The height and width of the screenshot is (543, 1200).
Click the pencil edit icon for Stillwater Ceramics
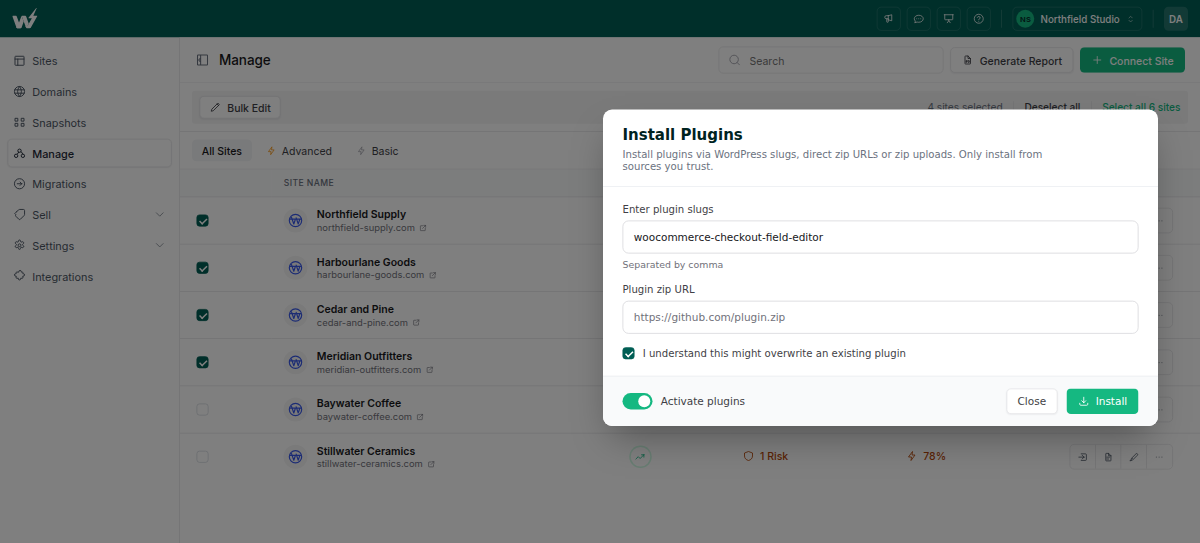(x=1134, y=456)
